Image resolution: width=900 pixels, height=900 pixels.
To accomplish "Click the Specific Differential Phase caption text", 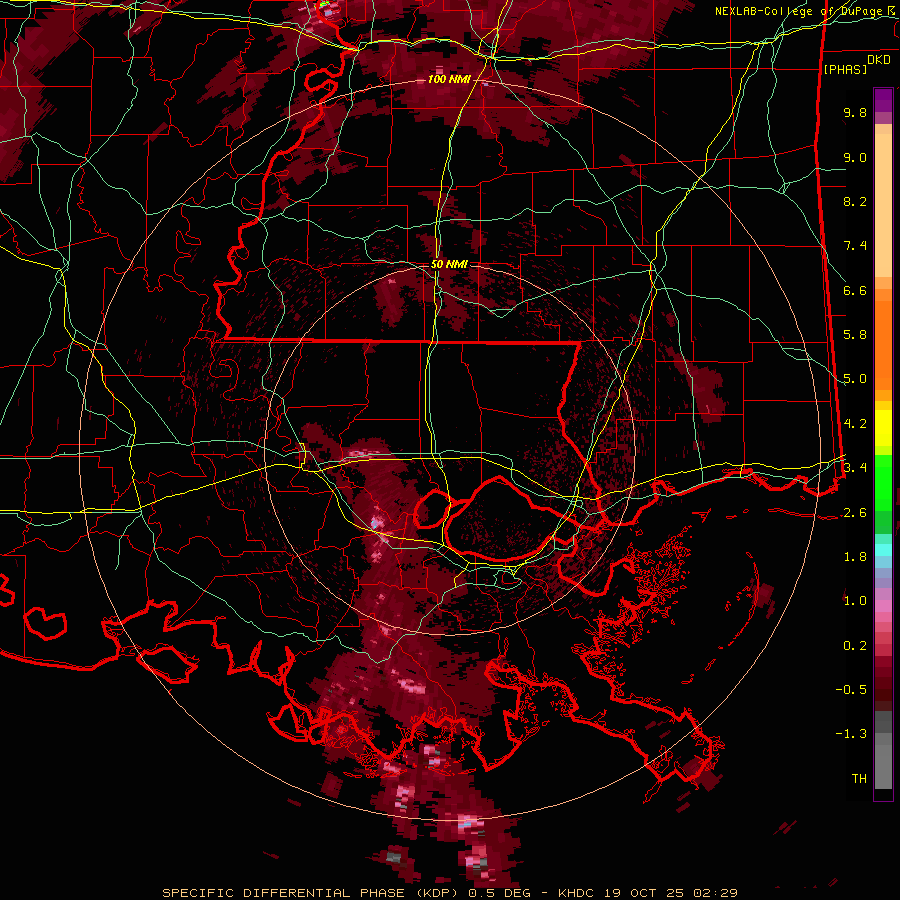I will (449, 893).
